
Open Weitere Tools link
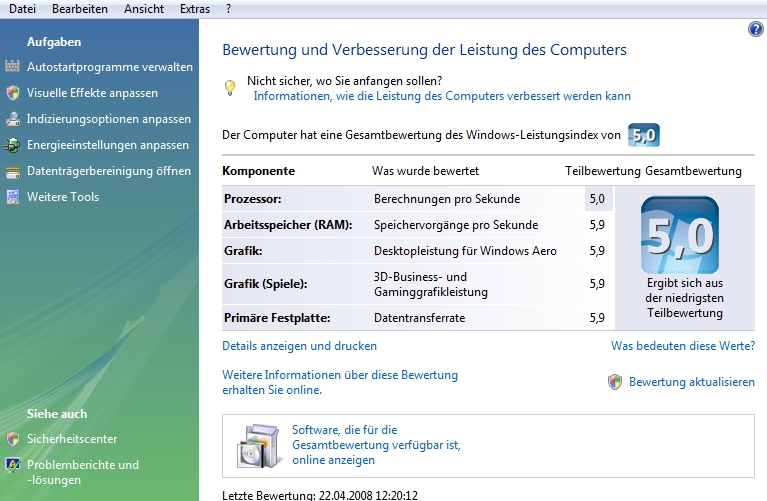[63, 197]
